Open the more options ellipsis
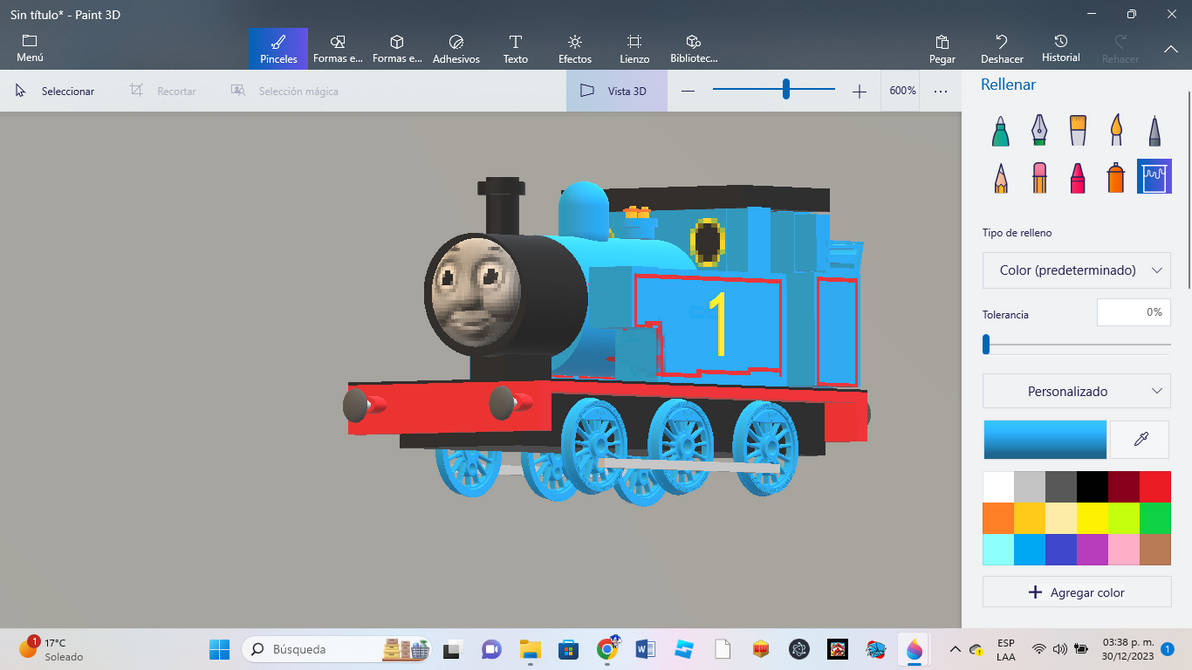 (940, 91)
